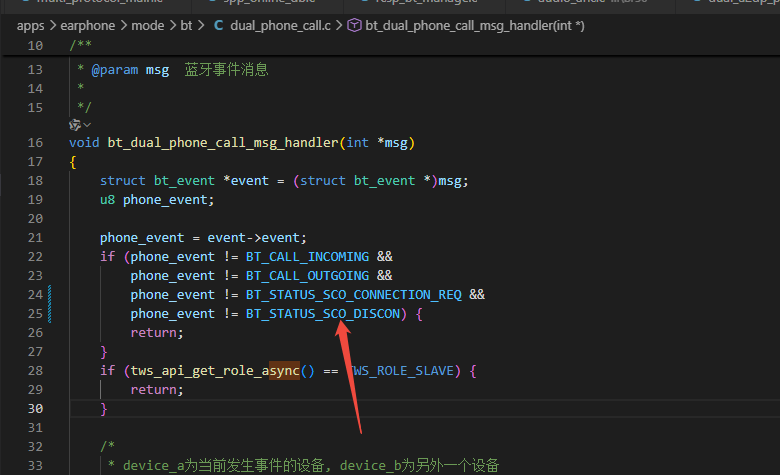Click the opening brace on line 17
This screenshot has width=780, height=475.
tap(73, 162)
